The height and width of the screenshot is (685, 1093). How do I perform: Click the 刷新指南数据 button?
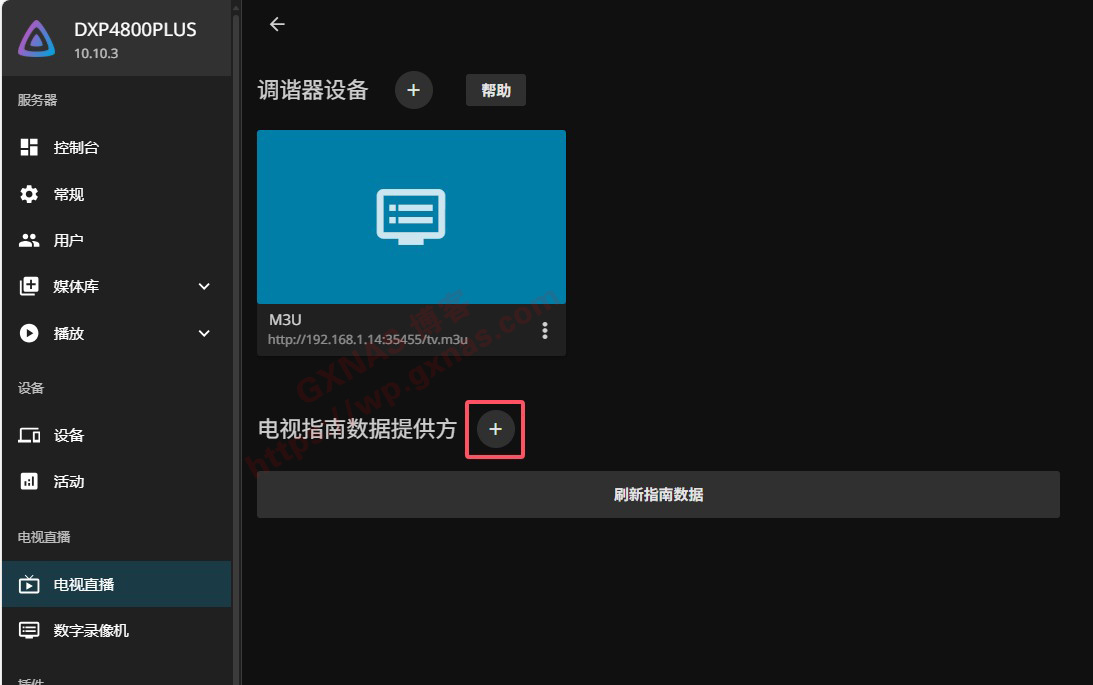tap(658, 495)
